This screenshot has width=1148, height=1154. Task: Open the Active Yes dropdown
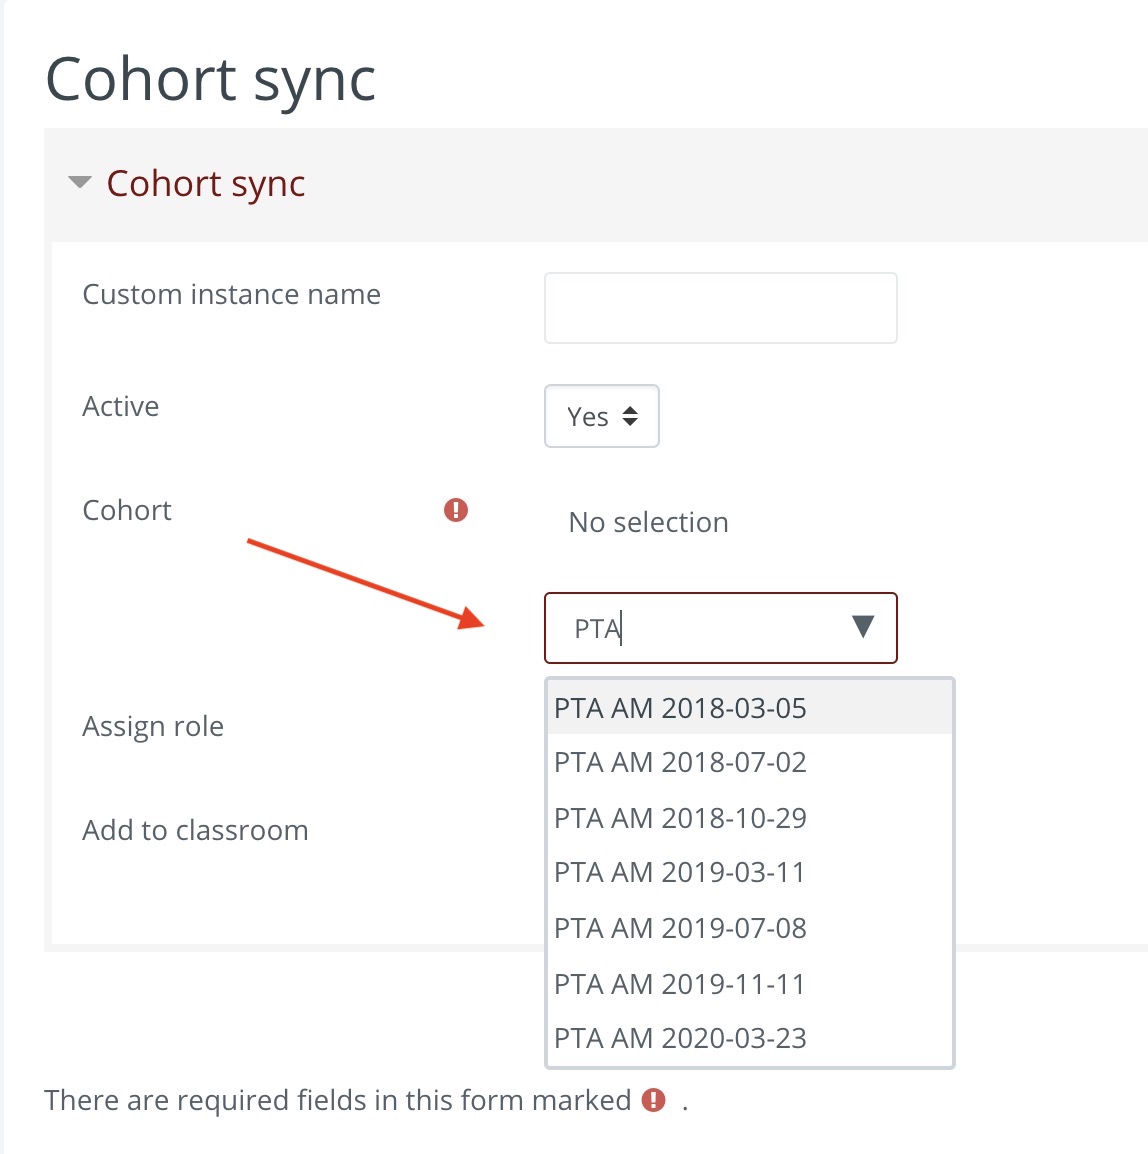(601, 416)
